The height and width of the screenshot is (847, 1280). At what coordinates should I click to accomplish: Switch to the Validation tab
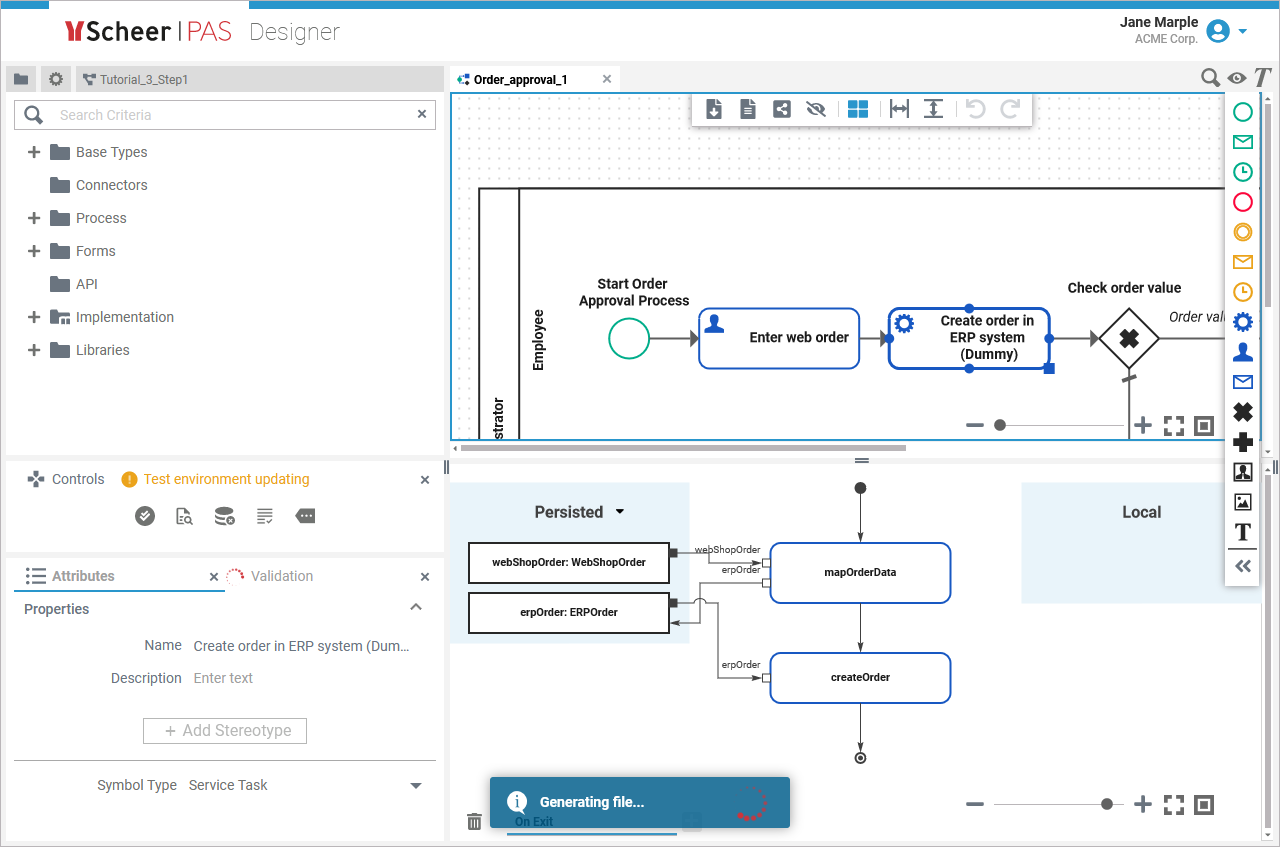(x=281, y=576)
